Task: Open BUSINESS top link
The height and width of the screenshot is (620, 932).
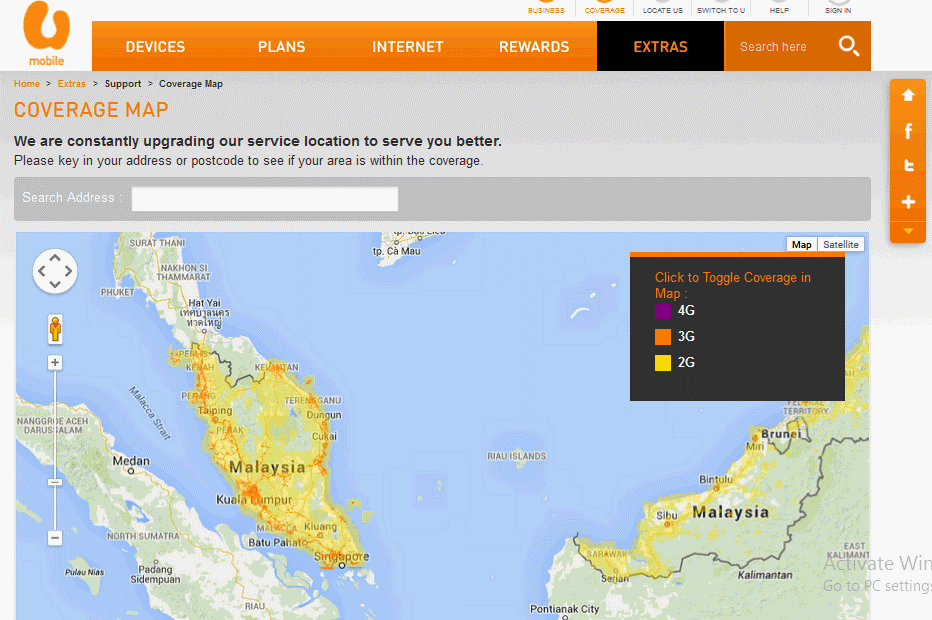Action: point(546,10)
